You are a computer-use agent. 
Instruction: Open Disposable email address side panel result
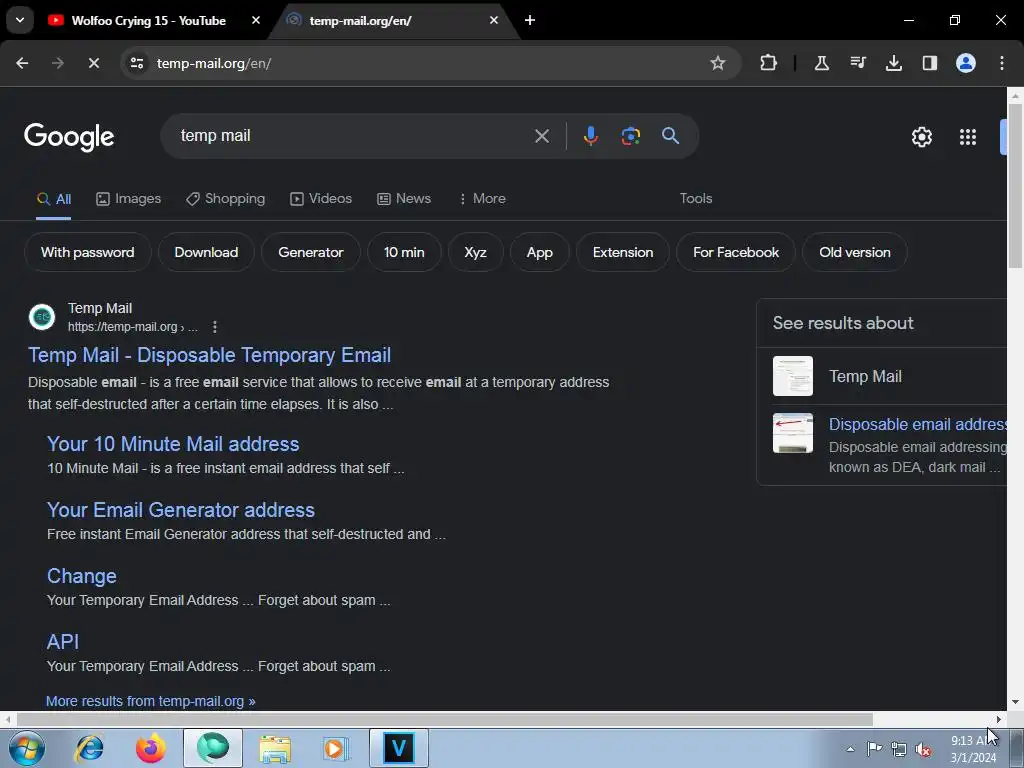918,424
